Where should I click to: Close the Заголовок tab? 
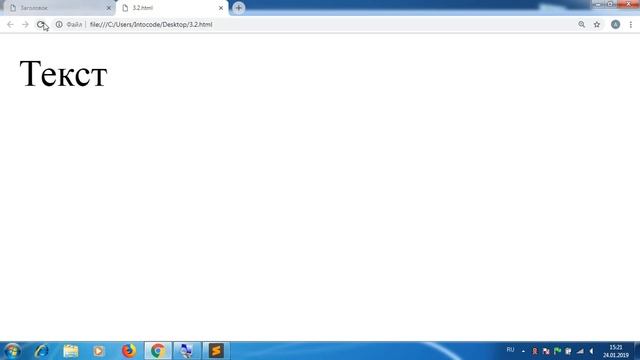pos(109,8)
